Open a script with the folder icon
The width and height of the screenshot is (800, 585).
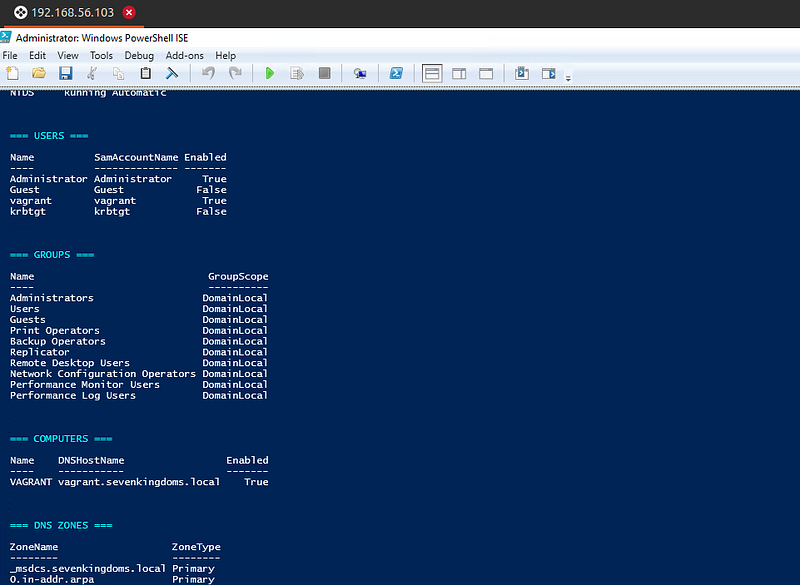click(39, 73)
